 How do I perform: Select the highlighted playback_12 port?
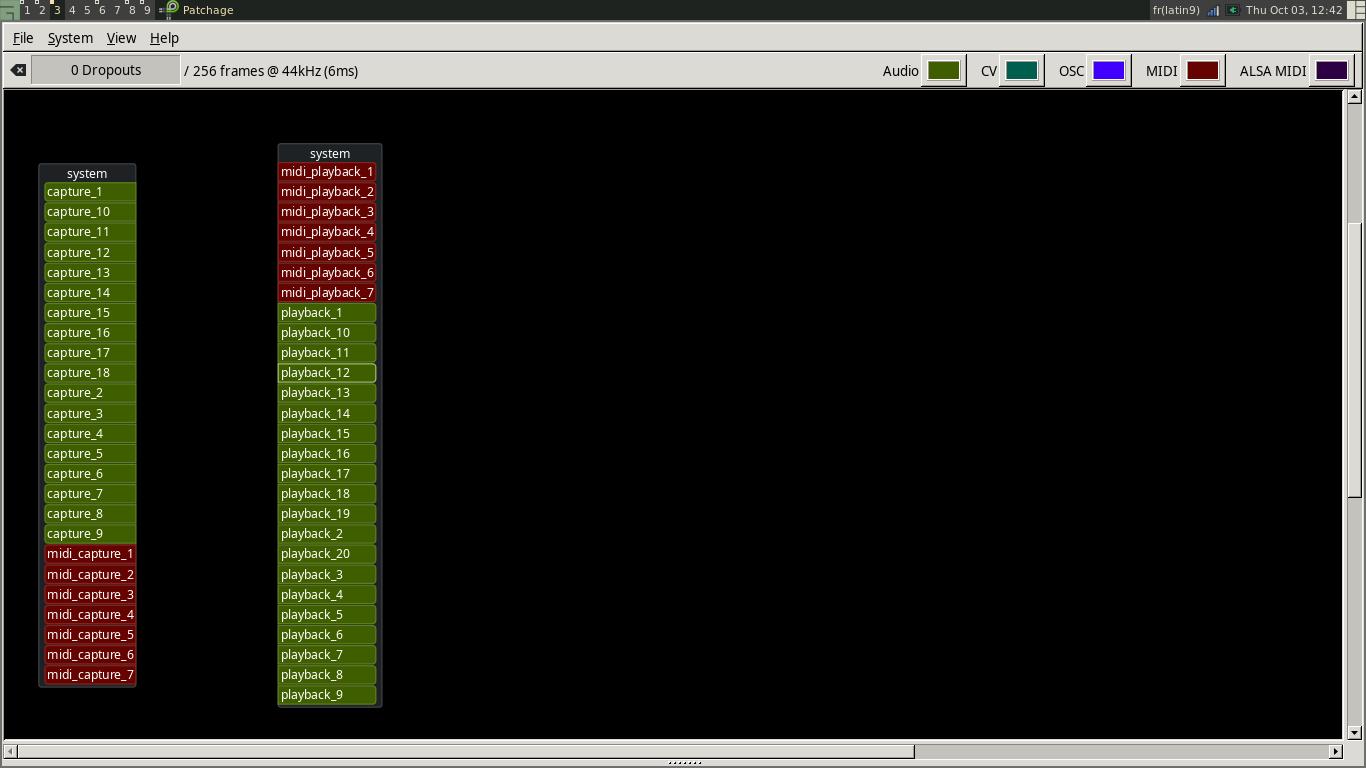coord(327,373)
